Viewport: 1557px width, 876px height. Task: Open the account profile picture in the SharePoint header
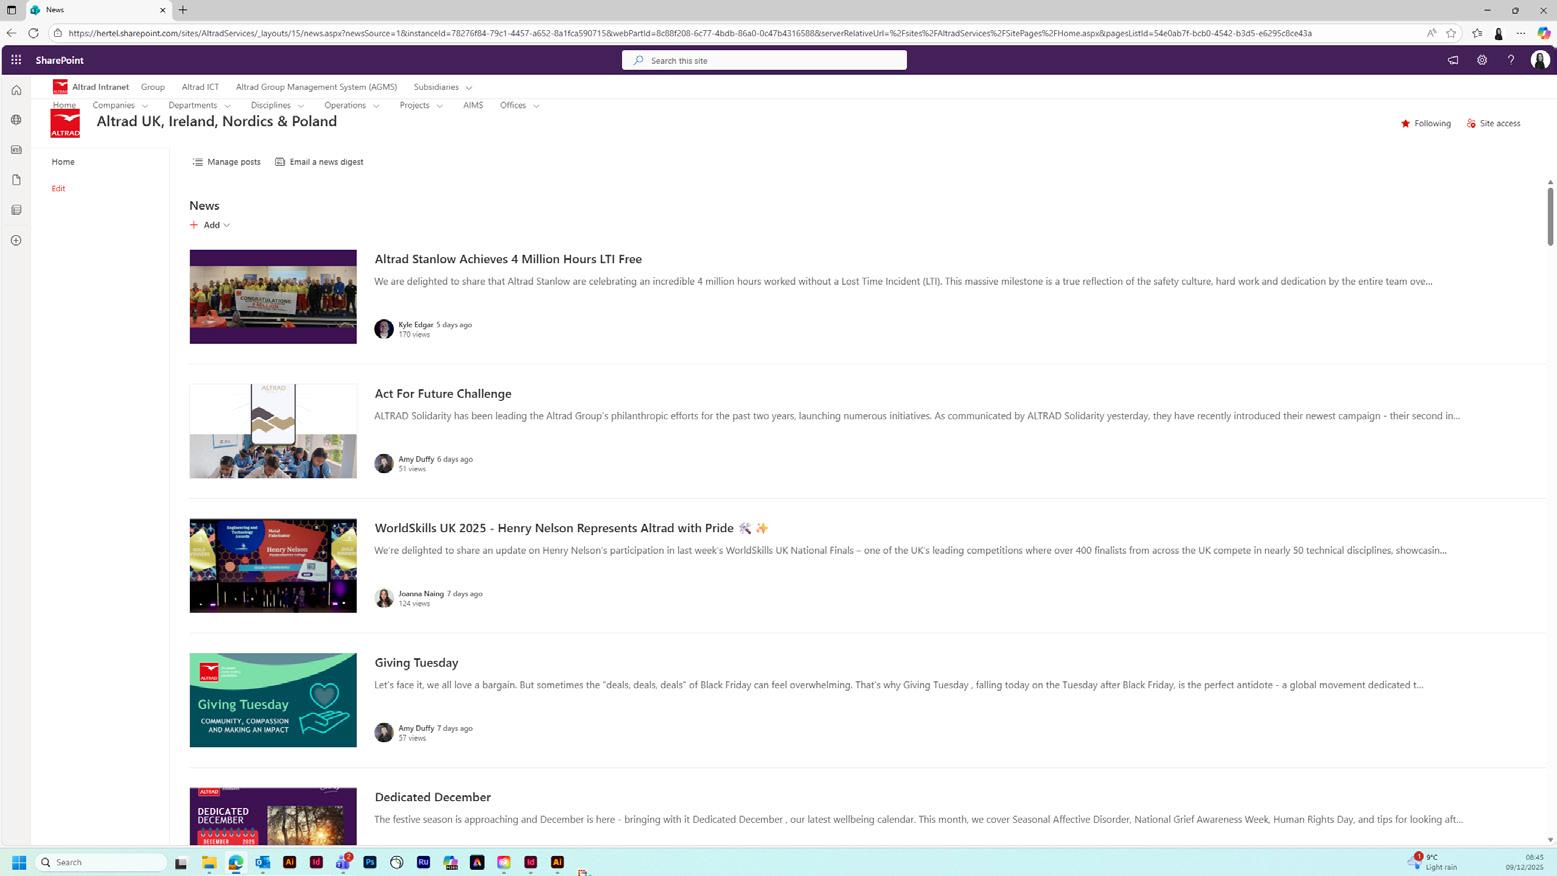(x=1540, y=60)
